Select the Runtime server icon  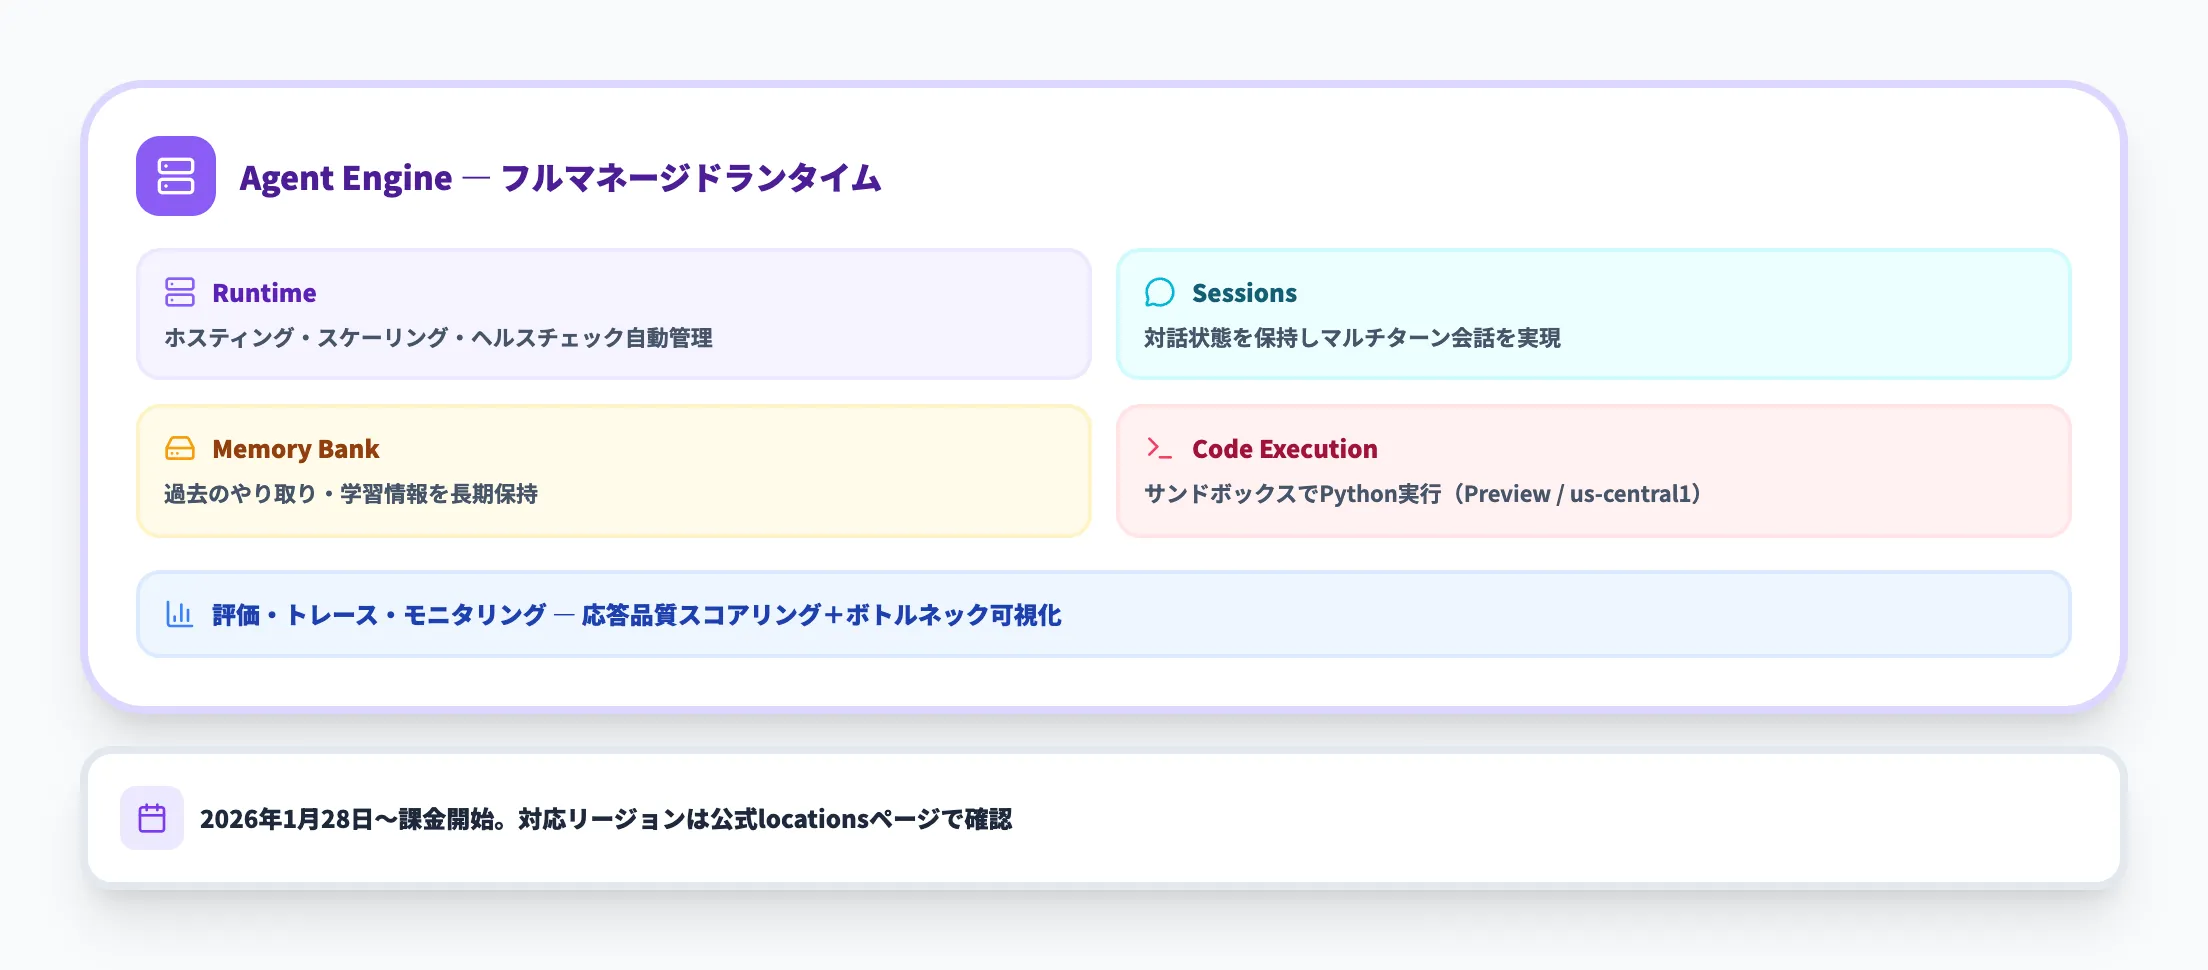click(x=180, y=293)
